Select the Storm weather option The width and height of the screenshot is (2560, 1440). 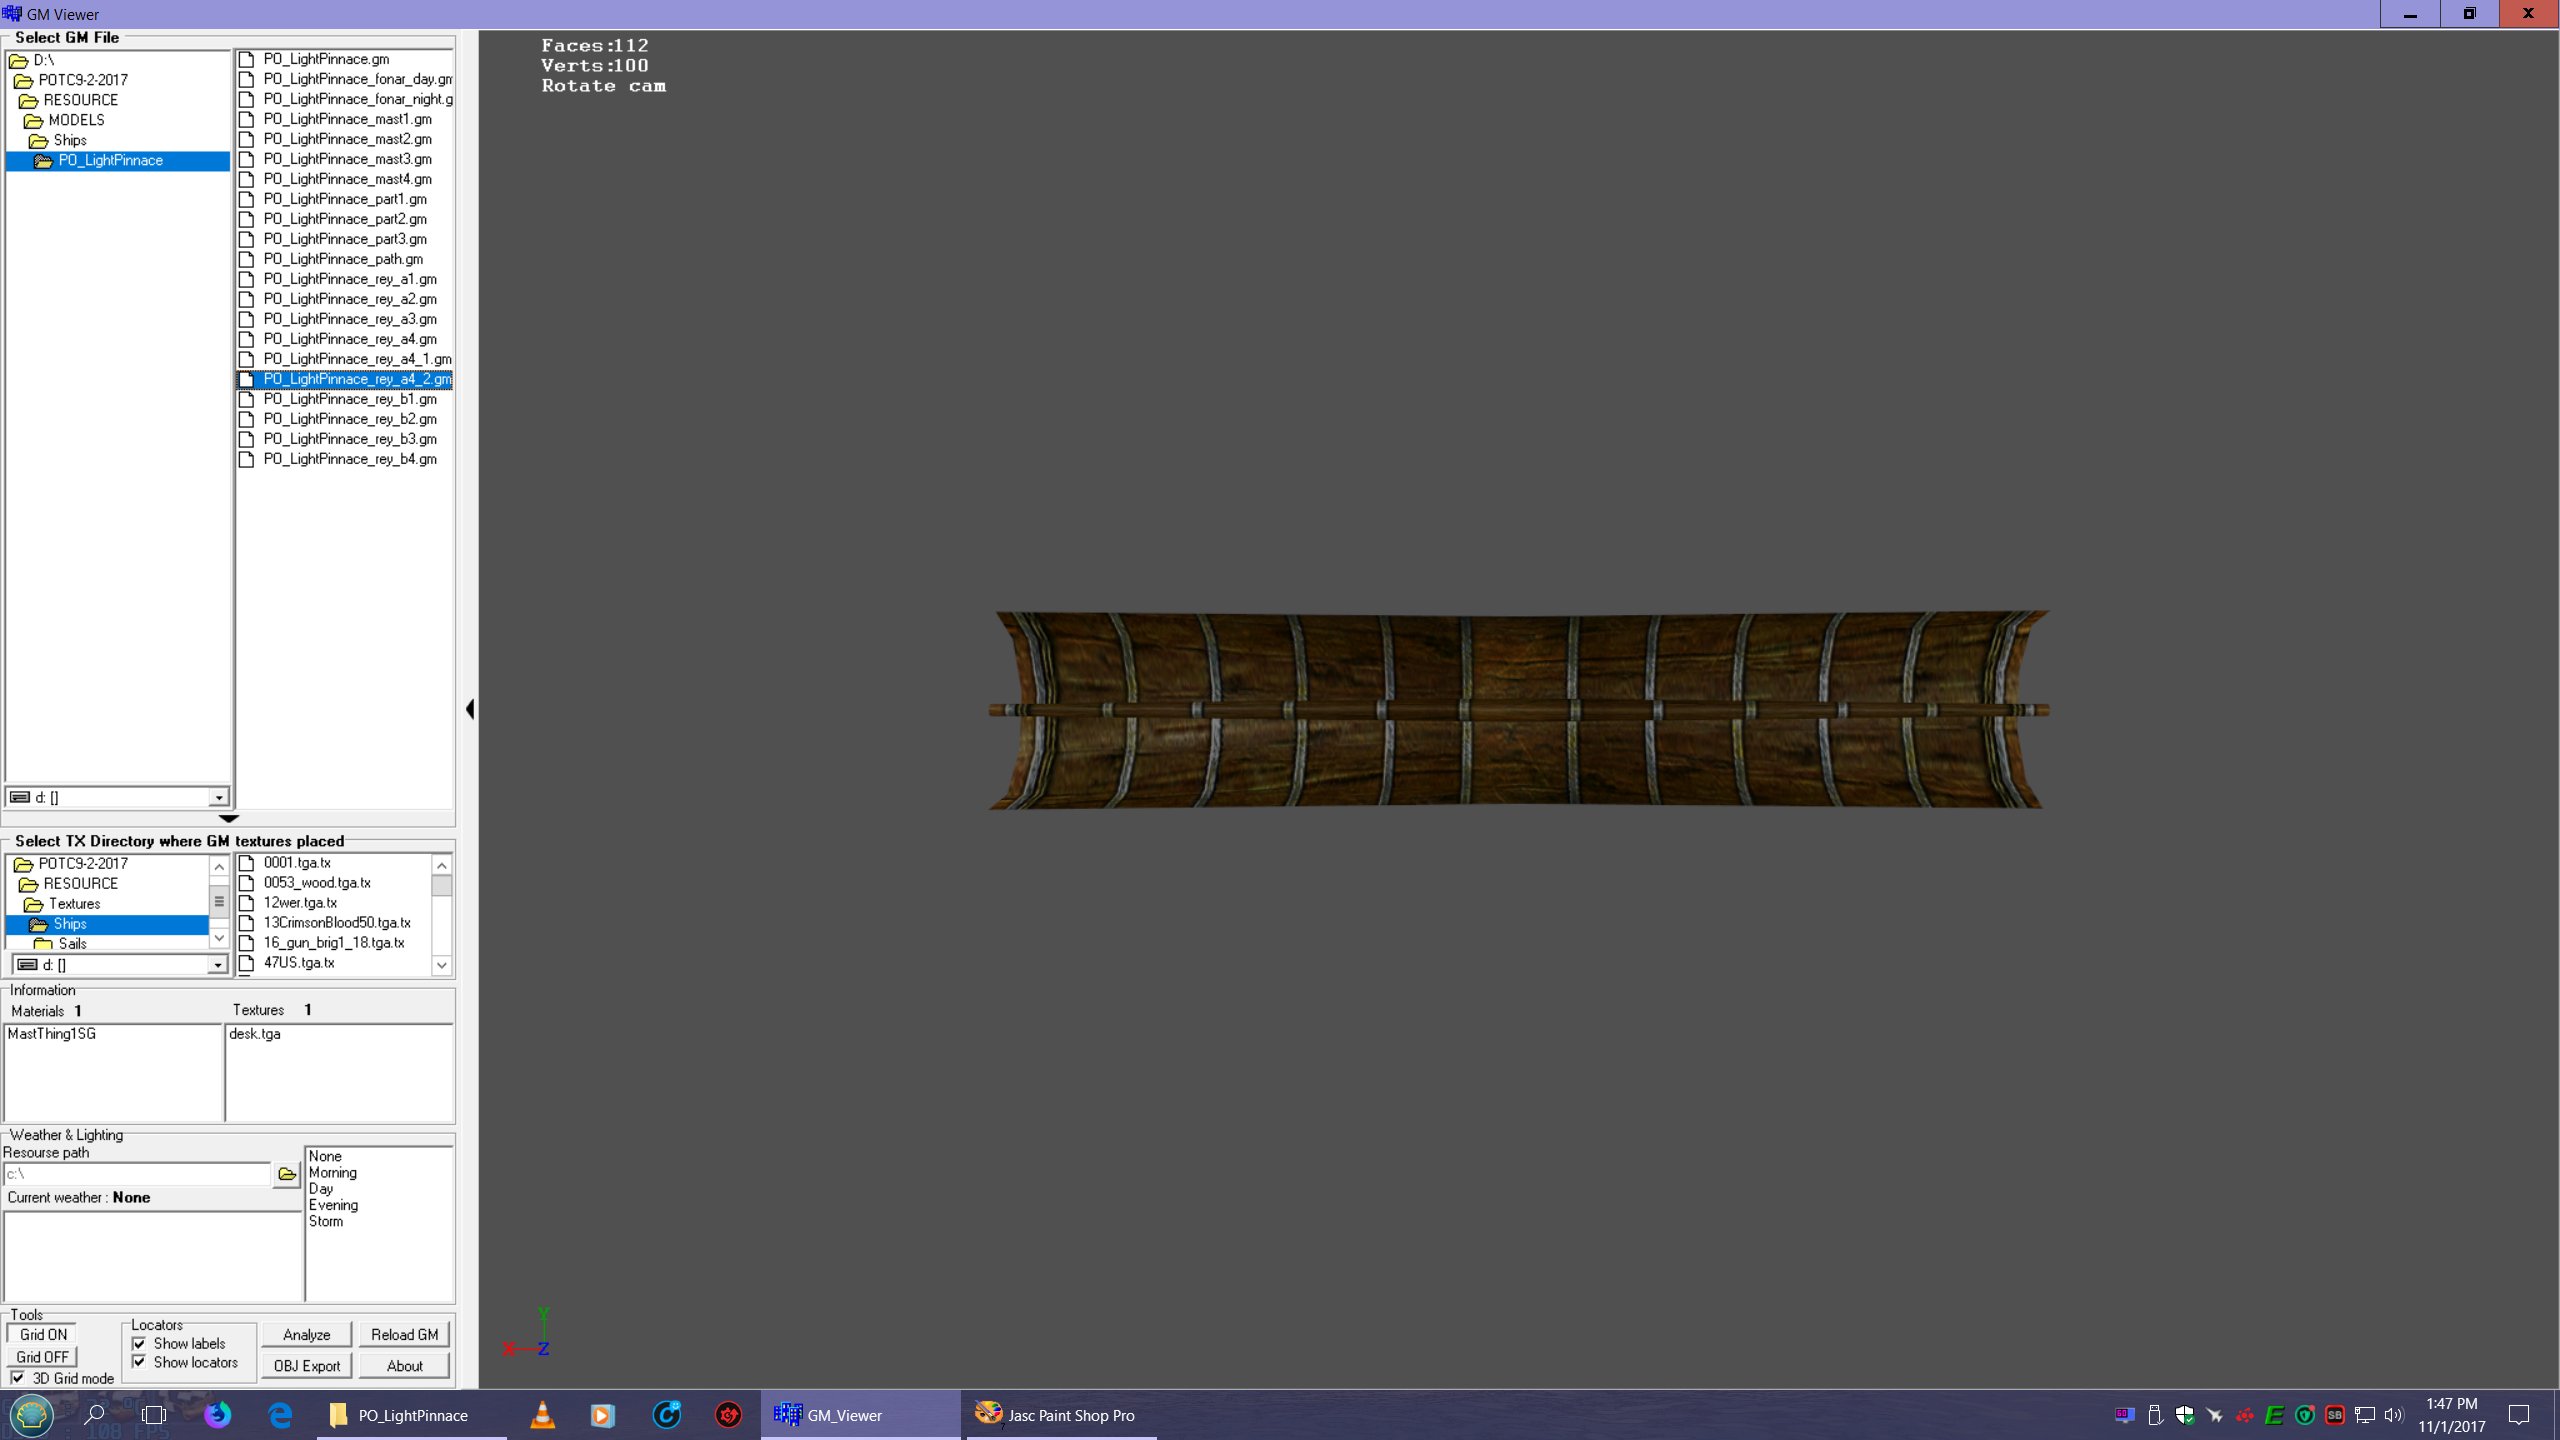coord(326,1221)
